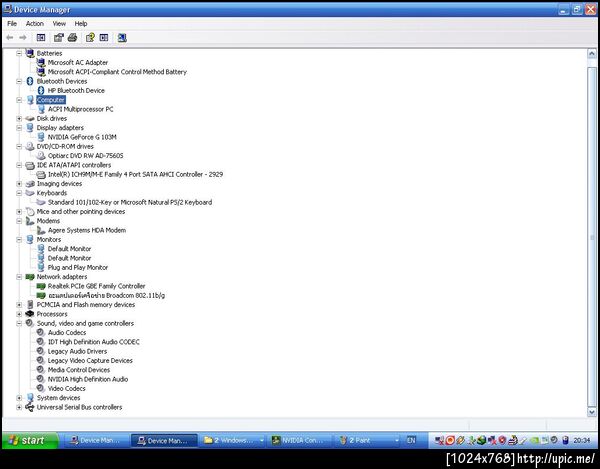Click the EN language indicator on taskbar
The height and width of the screenshot is (469, 600).
(411, 440)
